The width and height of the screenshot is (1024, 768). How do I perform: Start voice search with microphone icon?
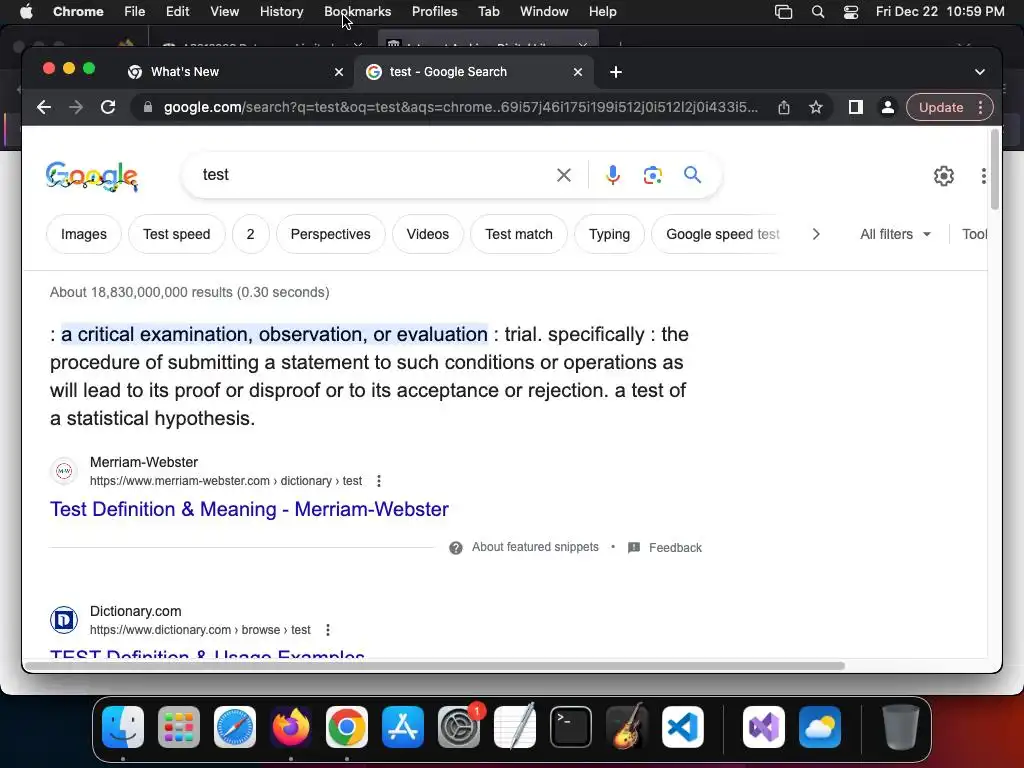(613, 175)
